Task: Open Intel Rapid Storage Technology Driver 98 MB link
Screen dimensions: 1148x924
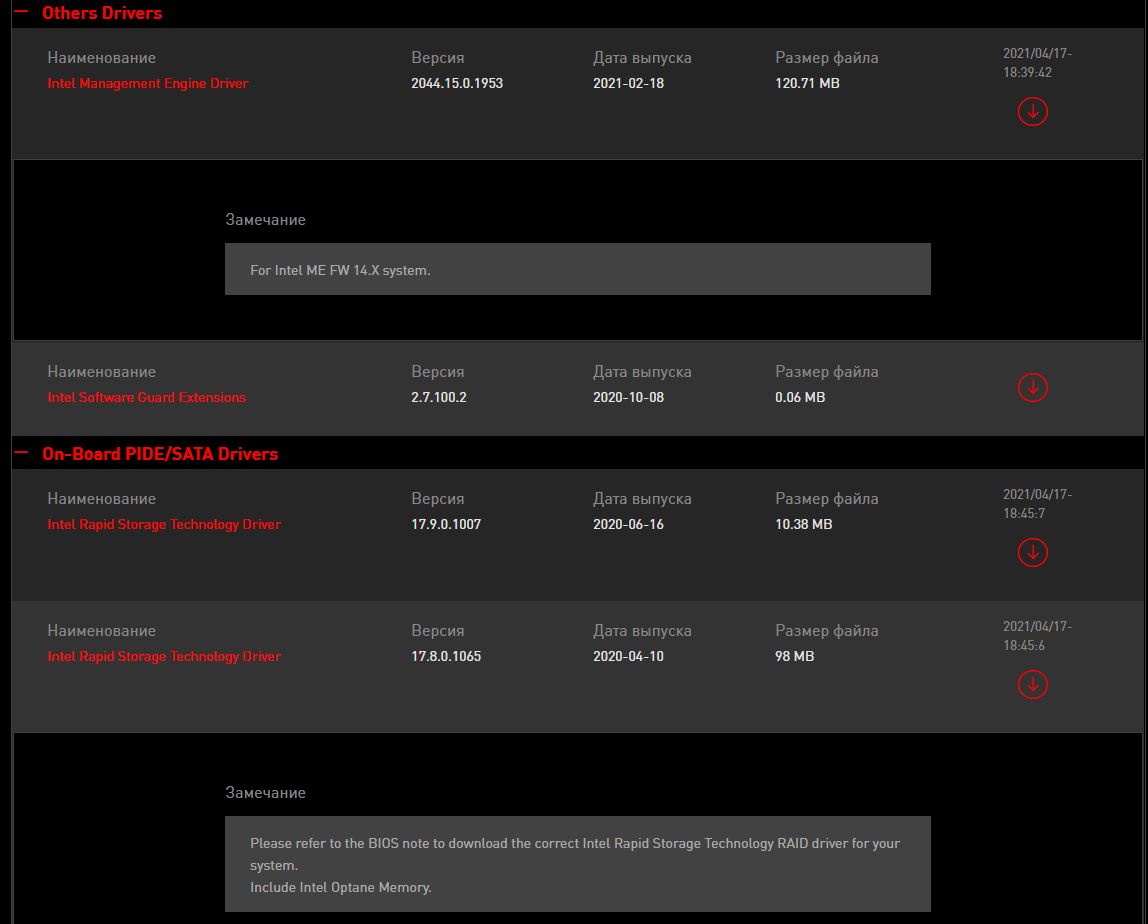Action: (164, 656)
